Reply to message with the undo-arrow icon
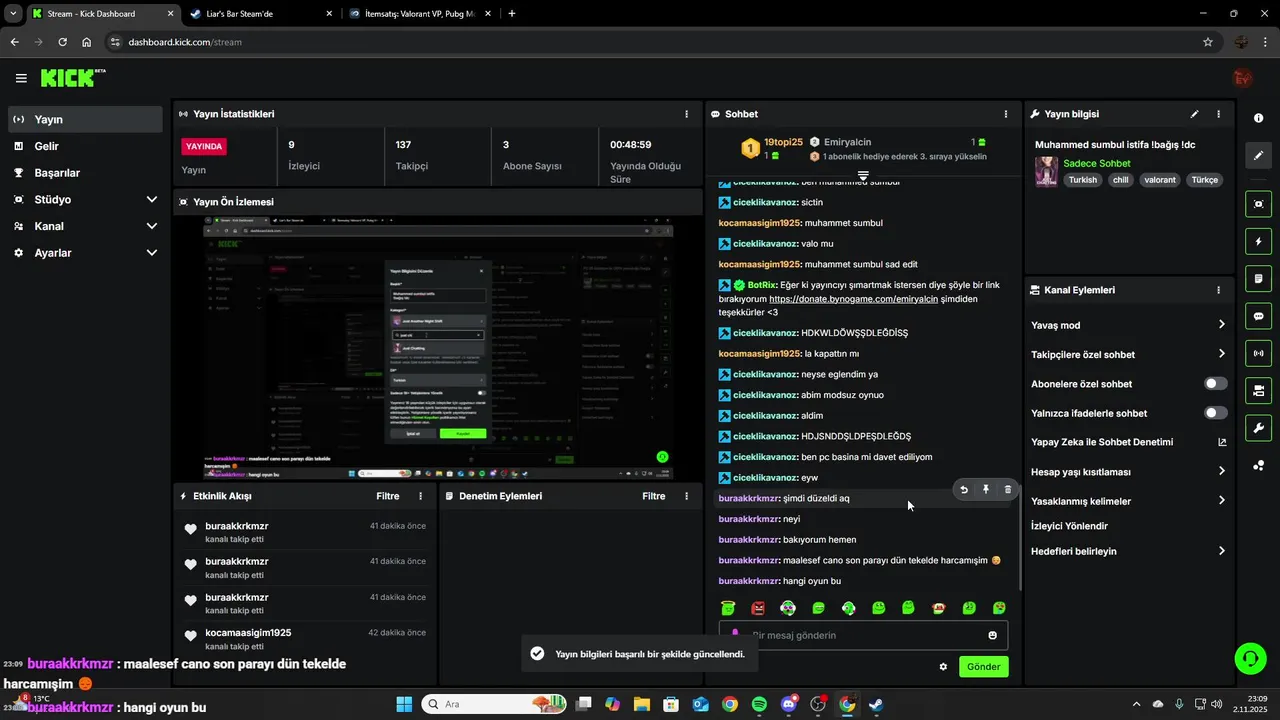The image size is (1280, 720). [x=964, y=490]
